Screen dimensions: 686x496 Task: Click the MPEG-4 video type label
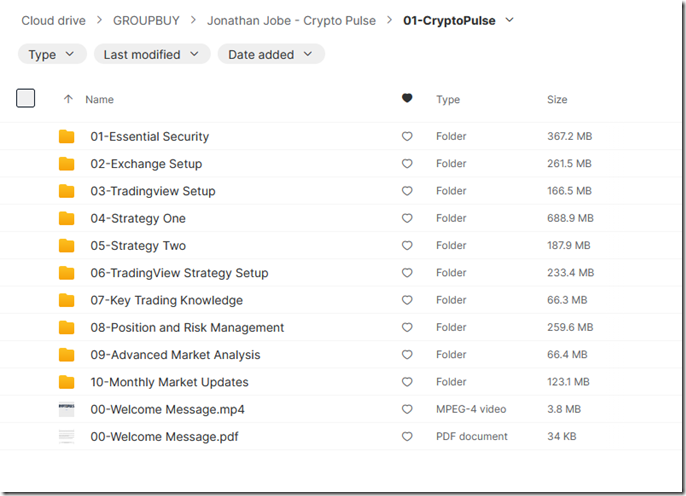point(471,409)
